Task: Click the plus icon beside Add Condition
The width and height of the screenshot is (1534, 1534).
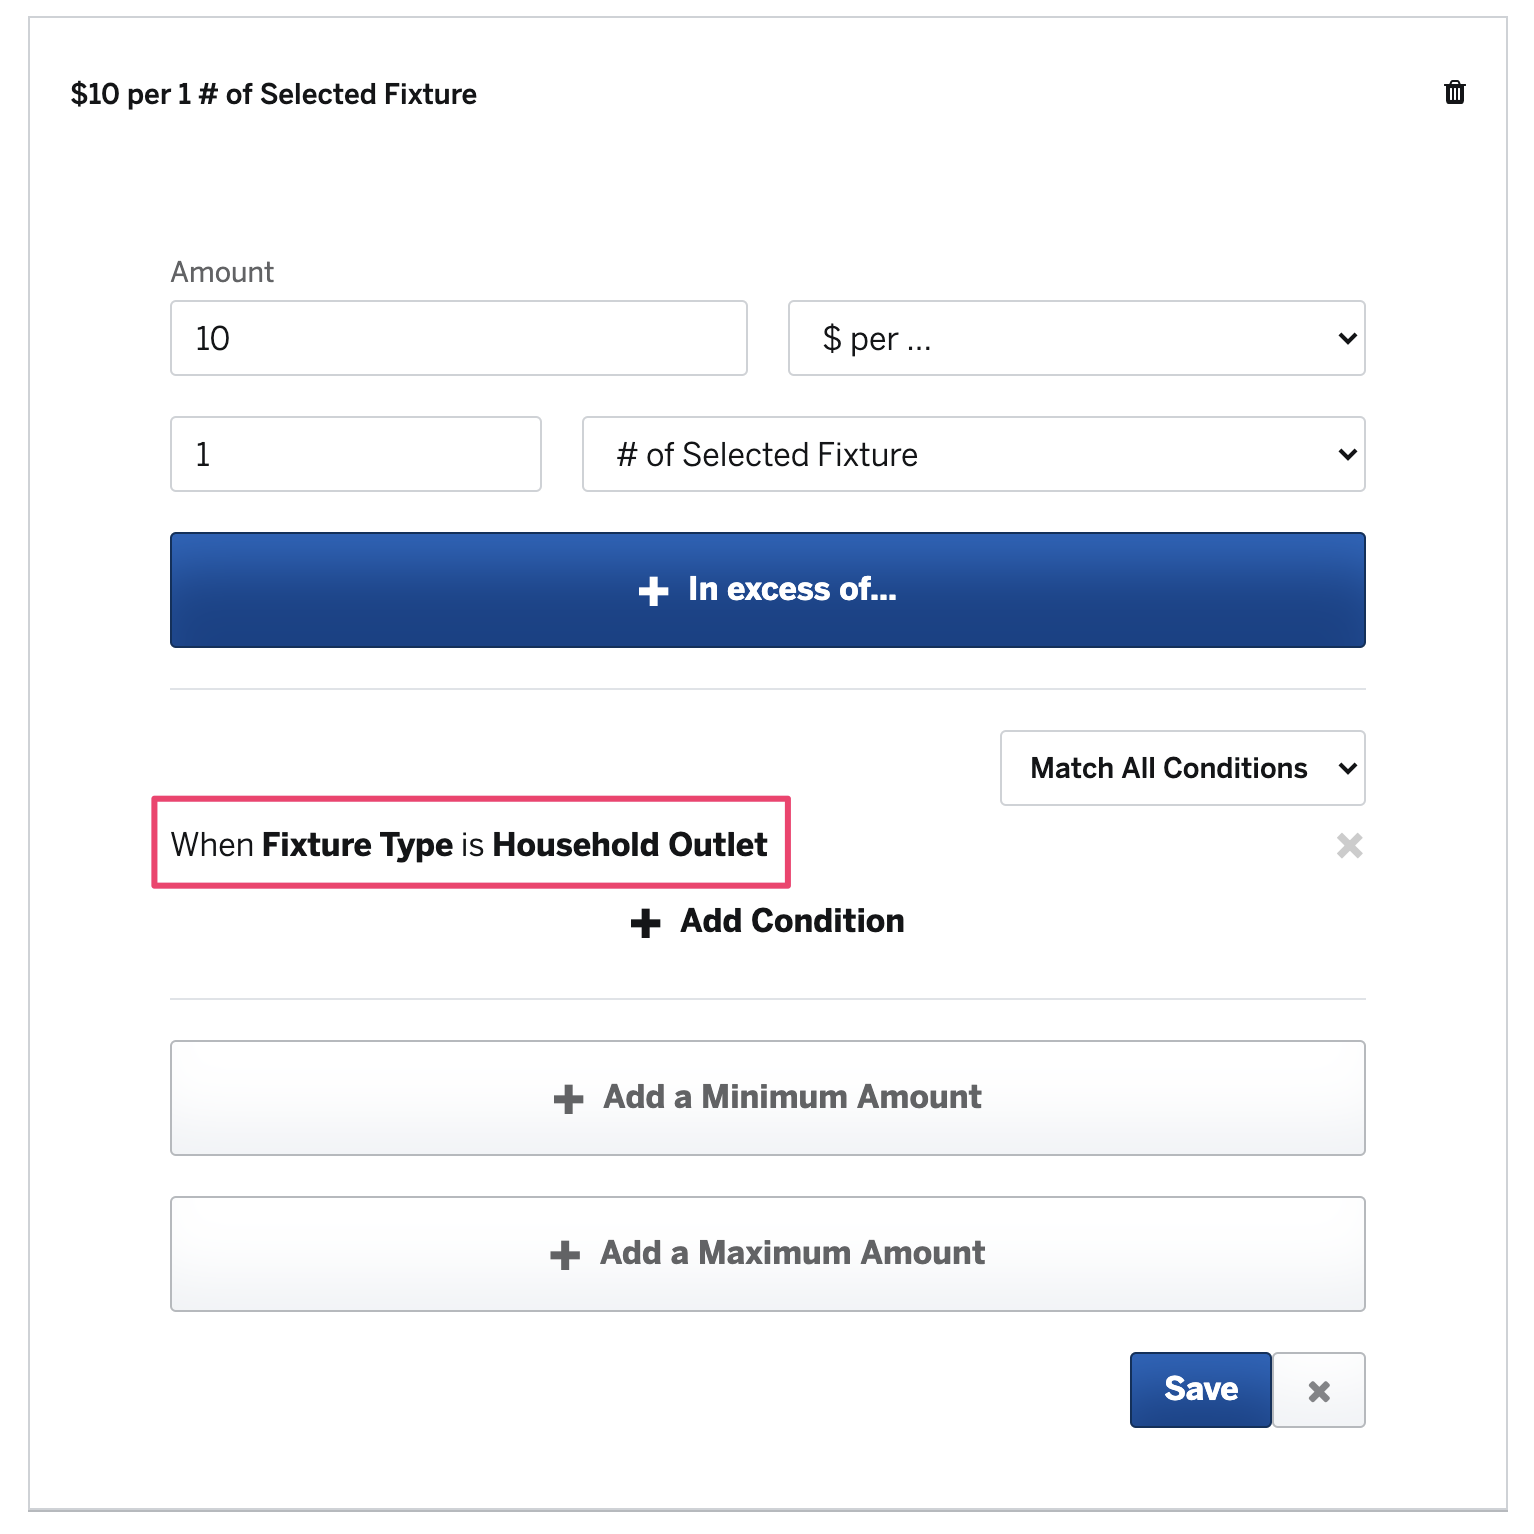Action: click(x=646, y=923)
